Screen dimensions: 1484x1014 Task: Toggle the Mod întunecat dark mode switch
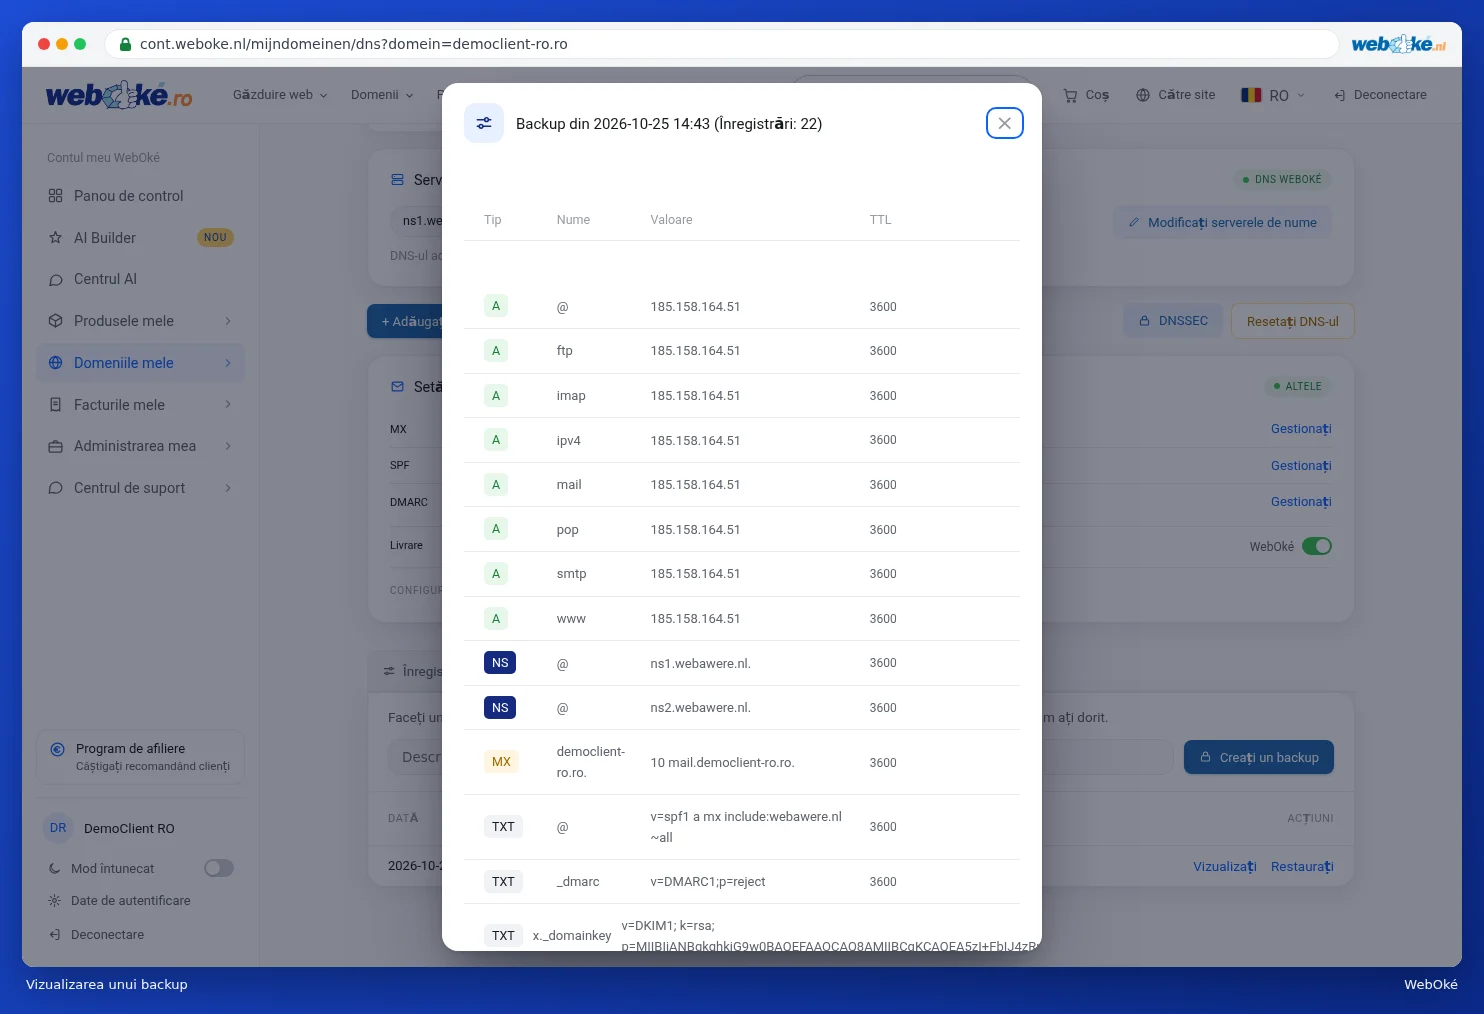coord(219,868)
